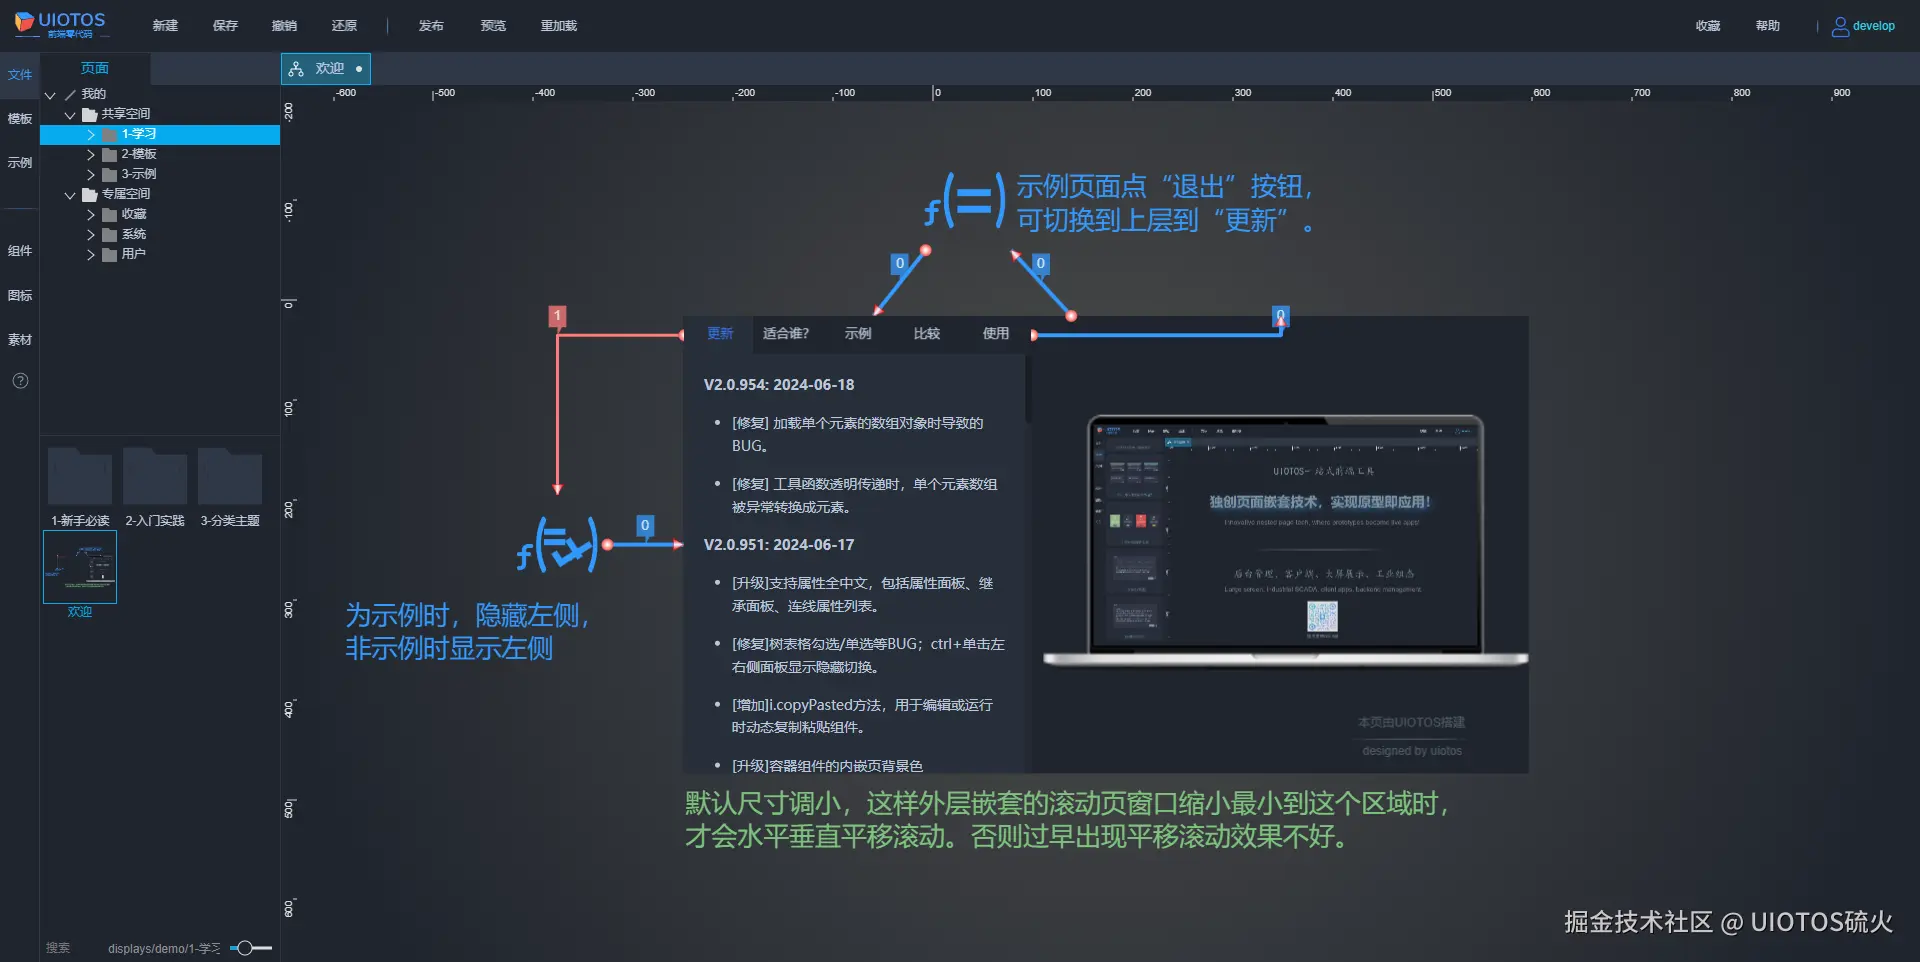Click the folder icon beside 1-学习

(110, 134)
